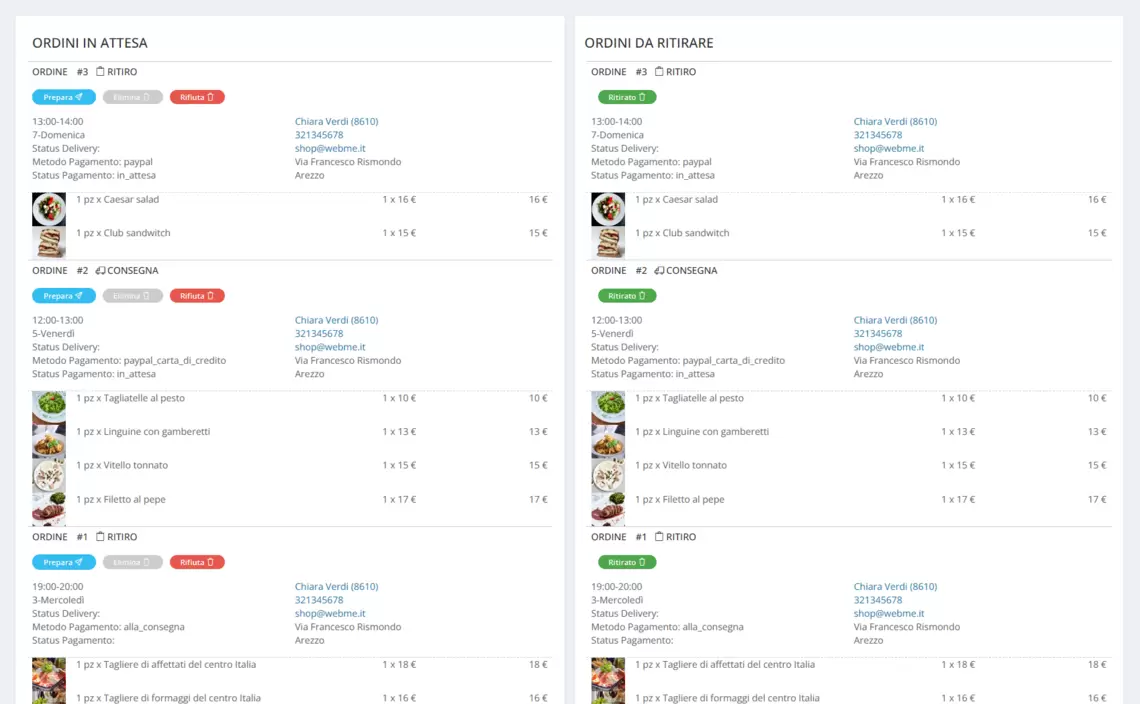Click phone number 321345678 in waiting order #2
The image size is (1140, 704).
pyautogui.click(x=319, y=334)
